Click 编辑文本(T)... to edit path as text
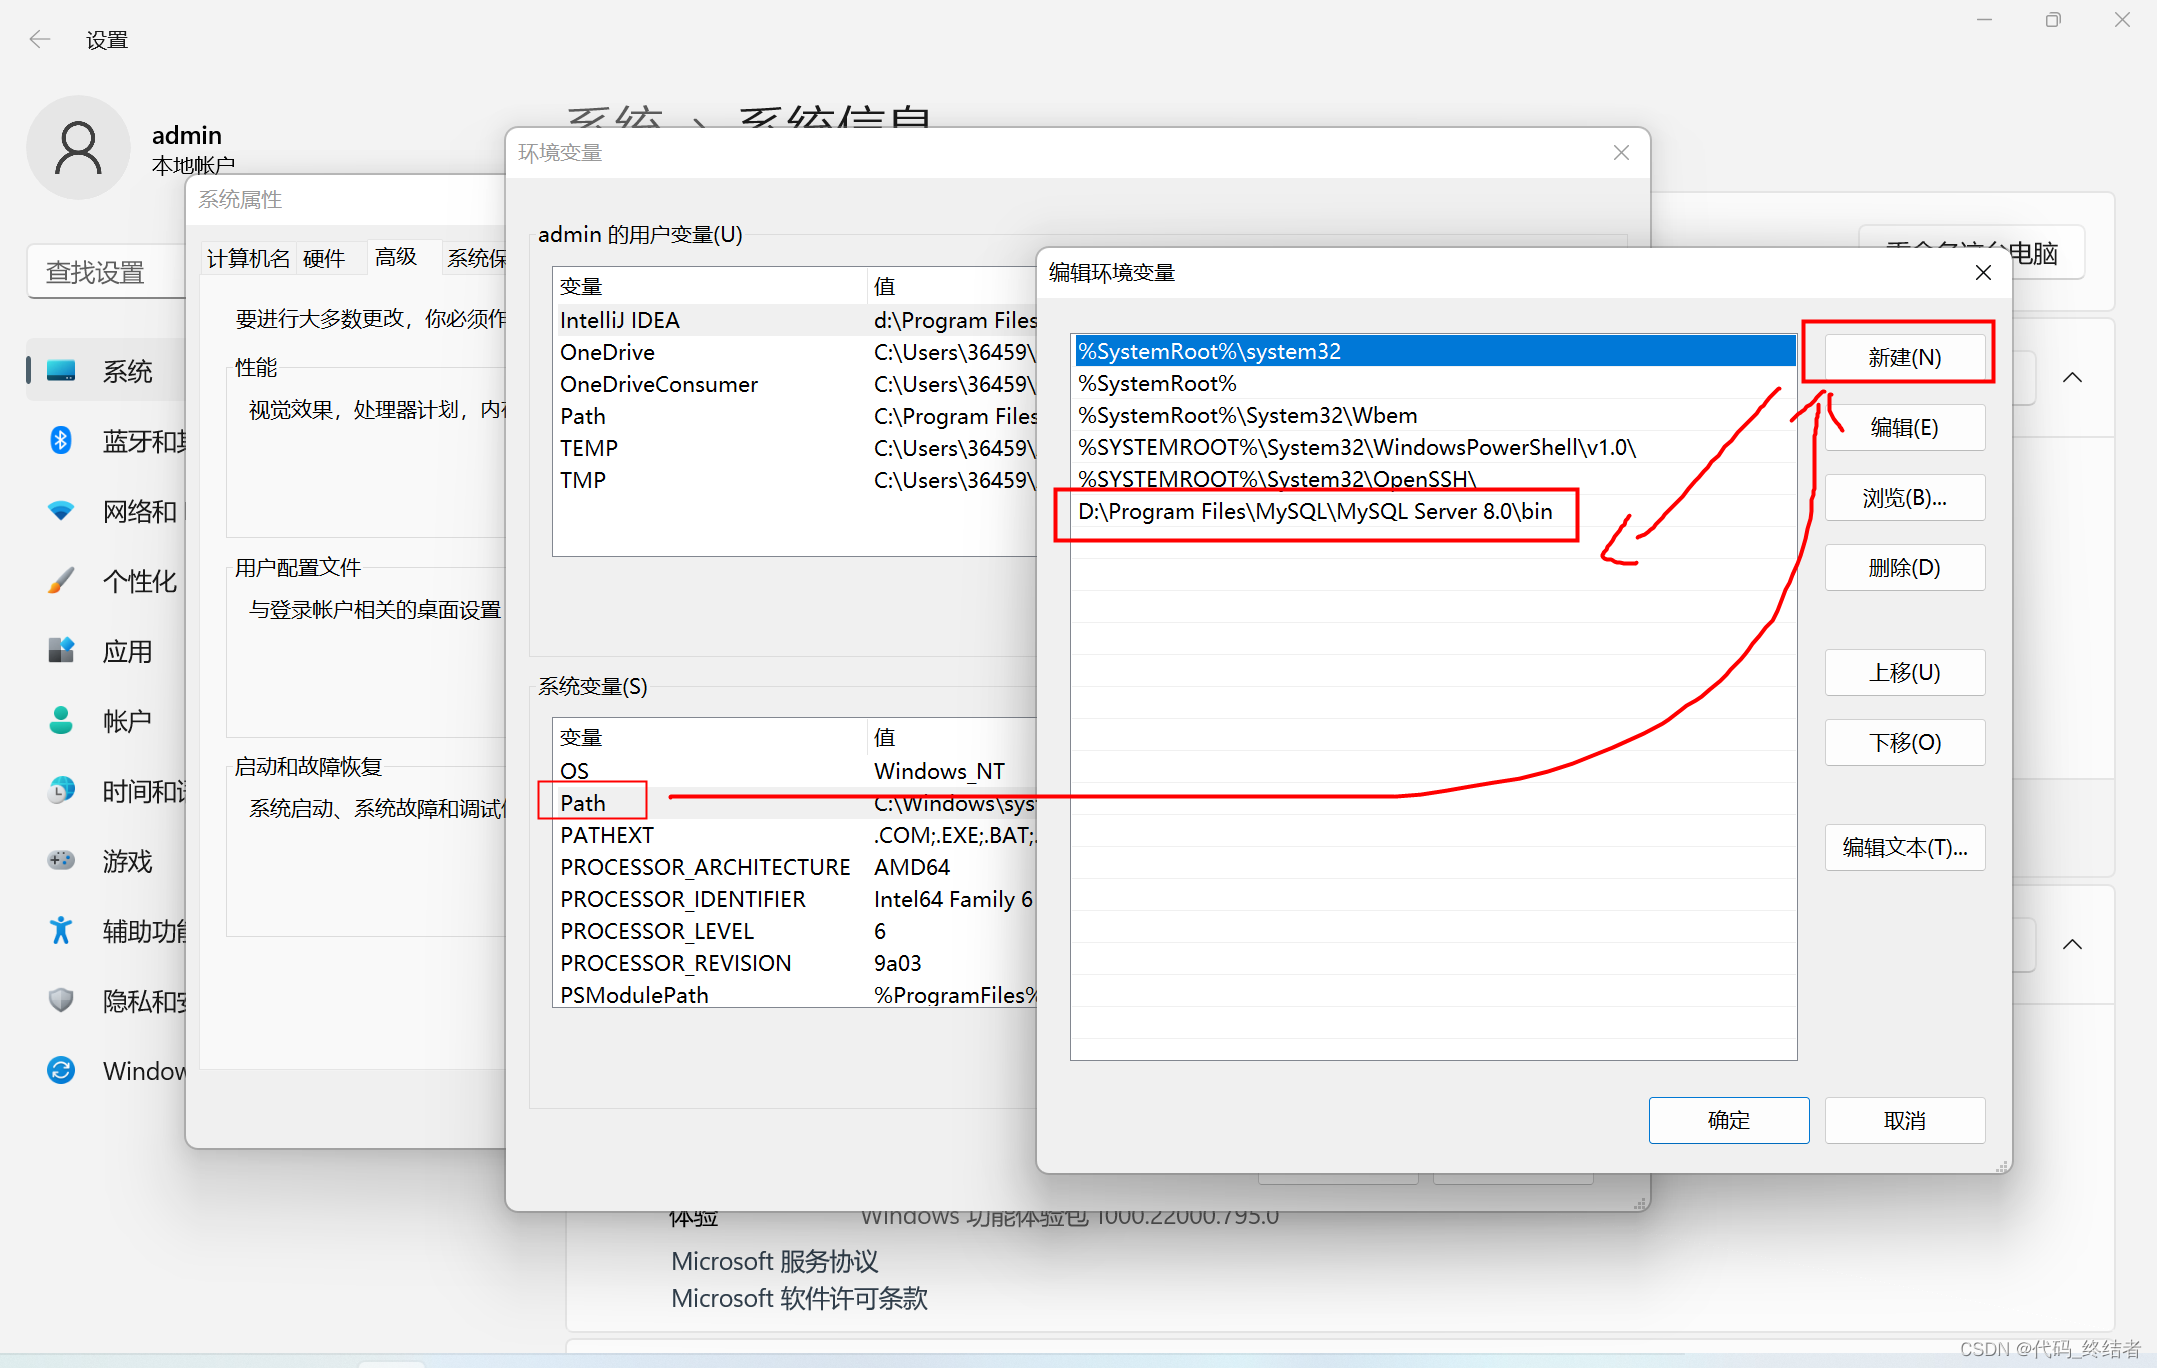This screenshot has height=1368, width=2157. pyautogui.click(x=1902, y=848)
